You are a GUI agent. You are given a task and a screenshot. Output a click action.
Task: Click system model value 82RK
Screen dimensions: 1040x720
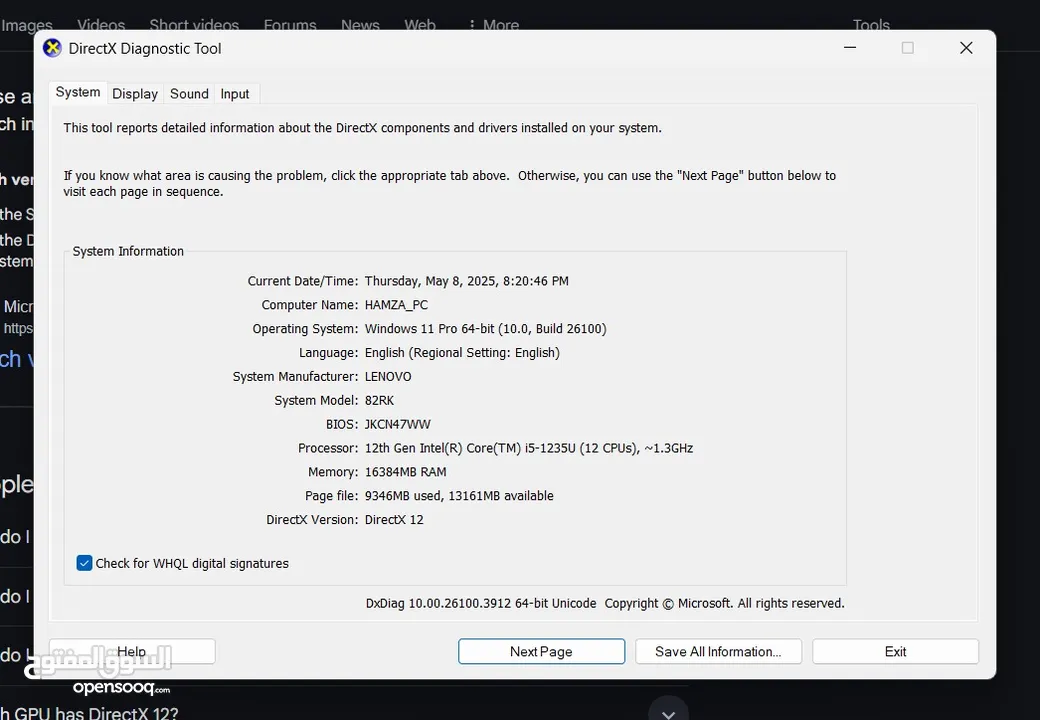coord(379,400)
